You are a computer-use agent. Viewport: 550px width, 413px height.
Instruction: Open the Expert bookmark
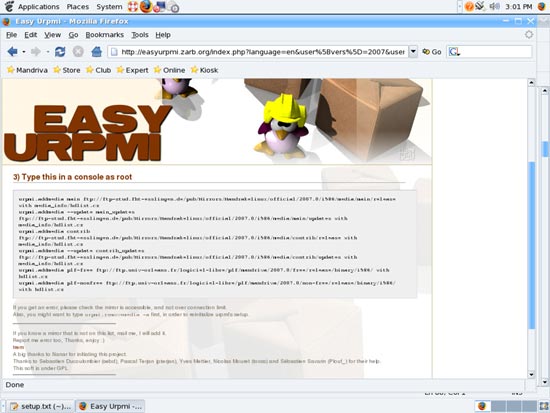pyautogui.click(x=132, y=70)
